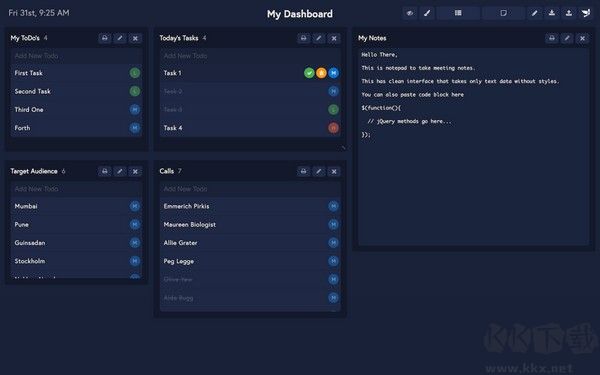Open the paintbrush theme tool
This screenshot has height=375, width=600.
click(x=427, y=13)
